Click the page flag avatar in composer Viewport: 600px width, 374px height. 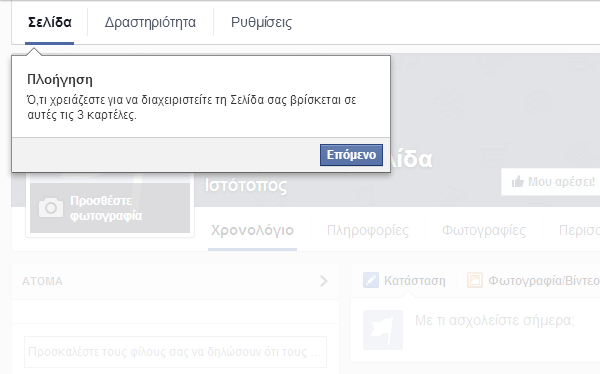click(383, 330)
